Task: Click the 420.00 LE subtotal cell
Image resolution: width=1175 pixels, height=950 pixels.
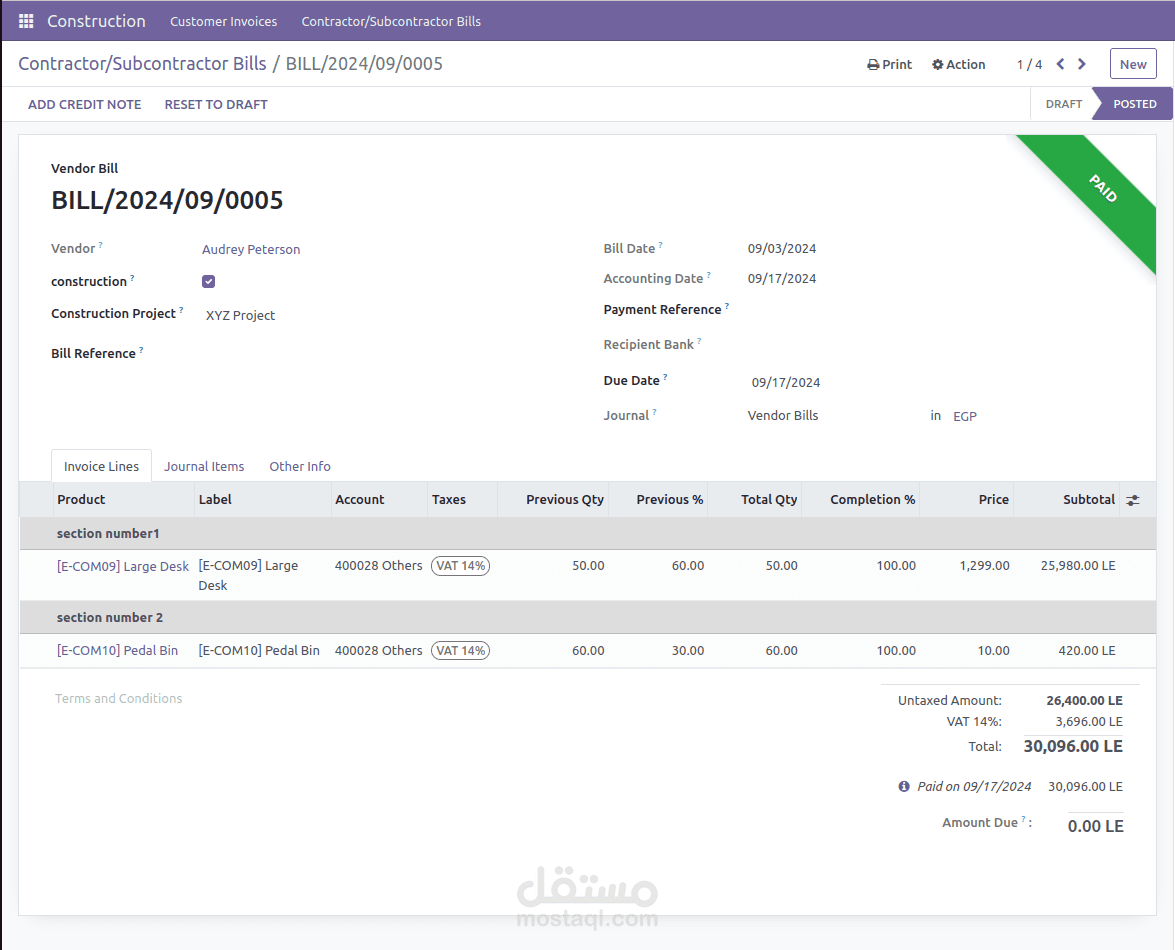Action: point(1087,650)
